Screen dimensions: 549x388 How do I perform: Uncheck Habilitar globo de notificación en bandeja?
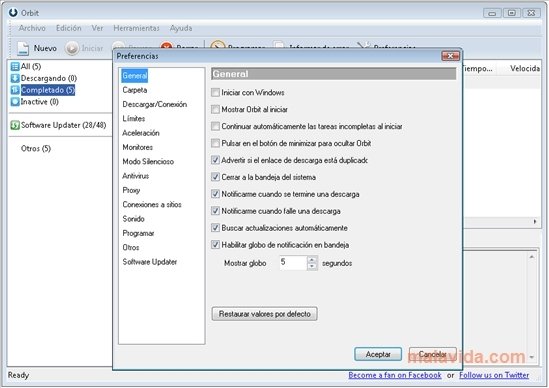tap(215, 244)
